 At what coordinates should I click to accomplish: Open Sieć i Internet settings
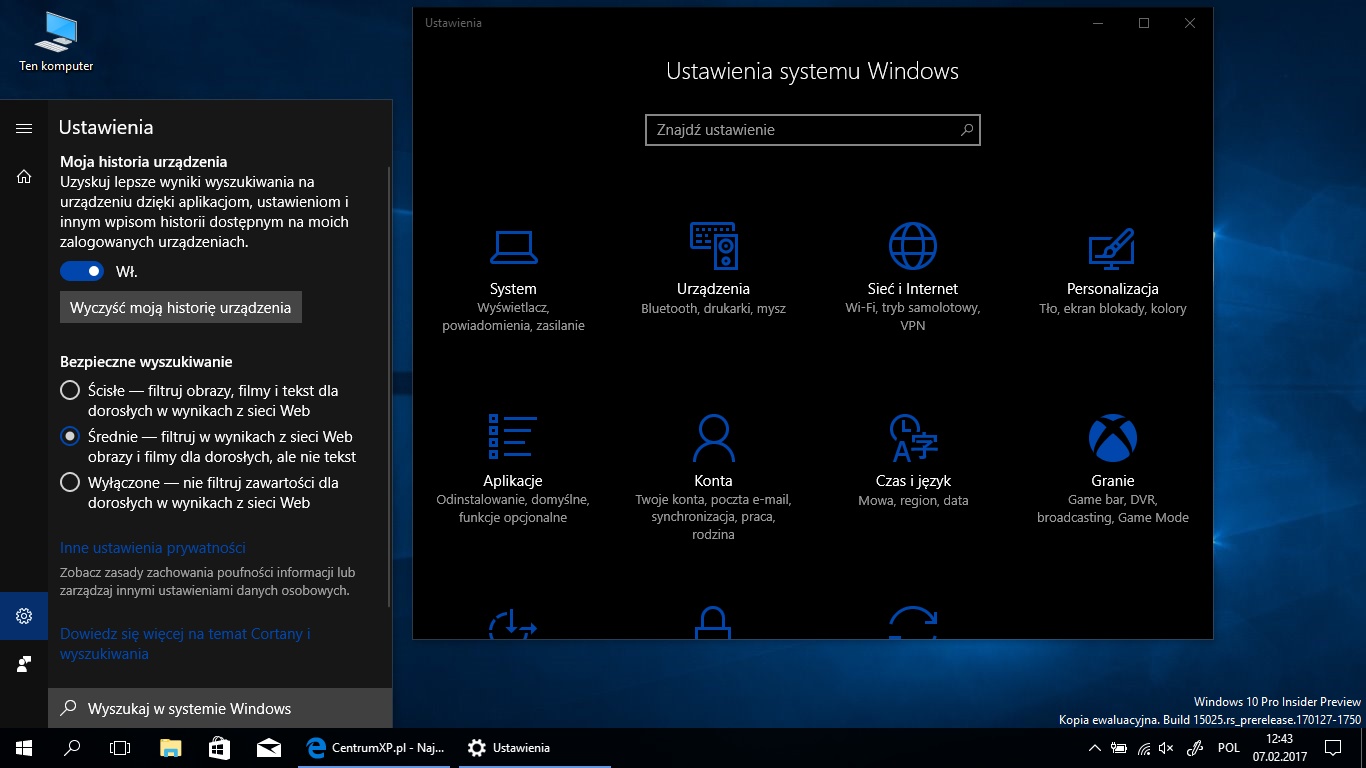(x=913, y=278)
